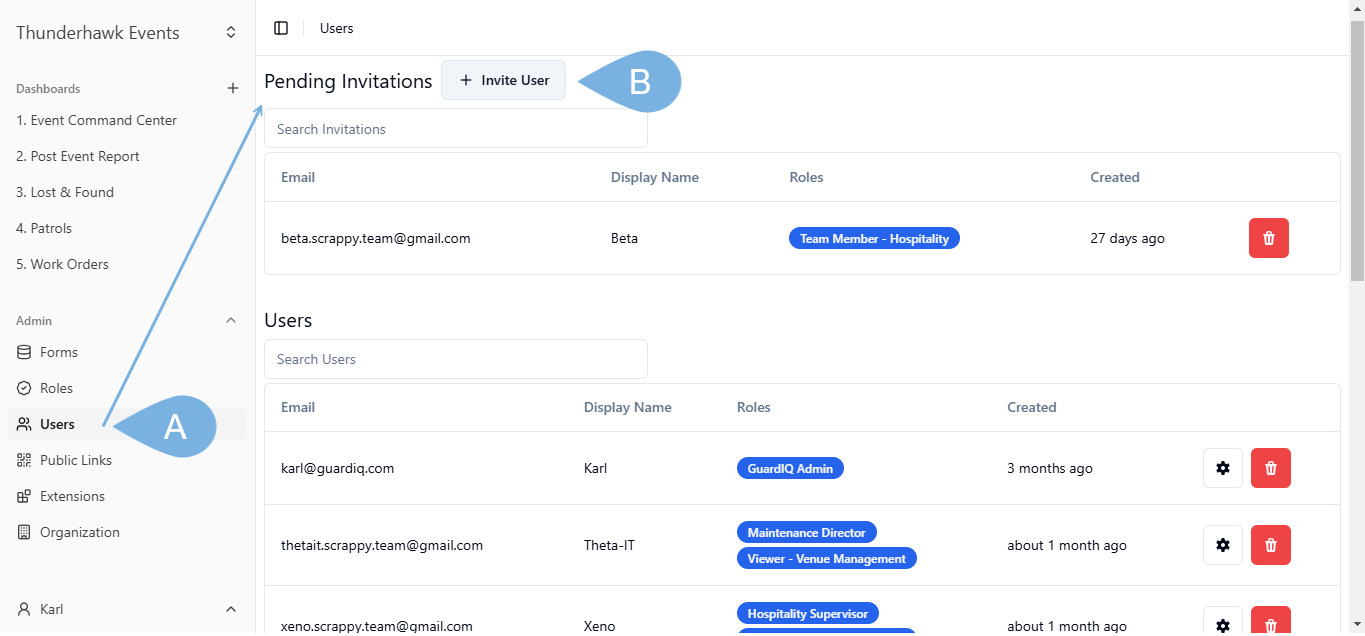Viewport: 1365px width, 636px height.
Task: Open settings for karl@guardiq.com
Action: [x=1223, y=468]
